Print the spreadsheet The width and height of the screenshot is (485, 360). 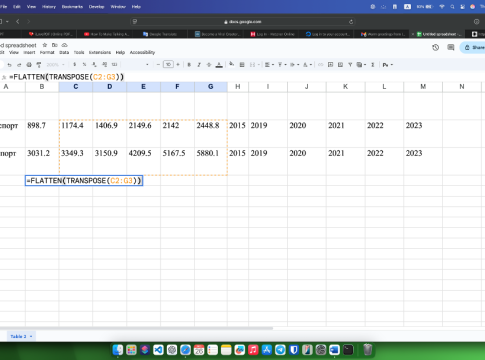coord(29,65)
